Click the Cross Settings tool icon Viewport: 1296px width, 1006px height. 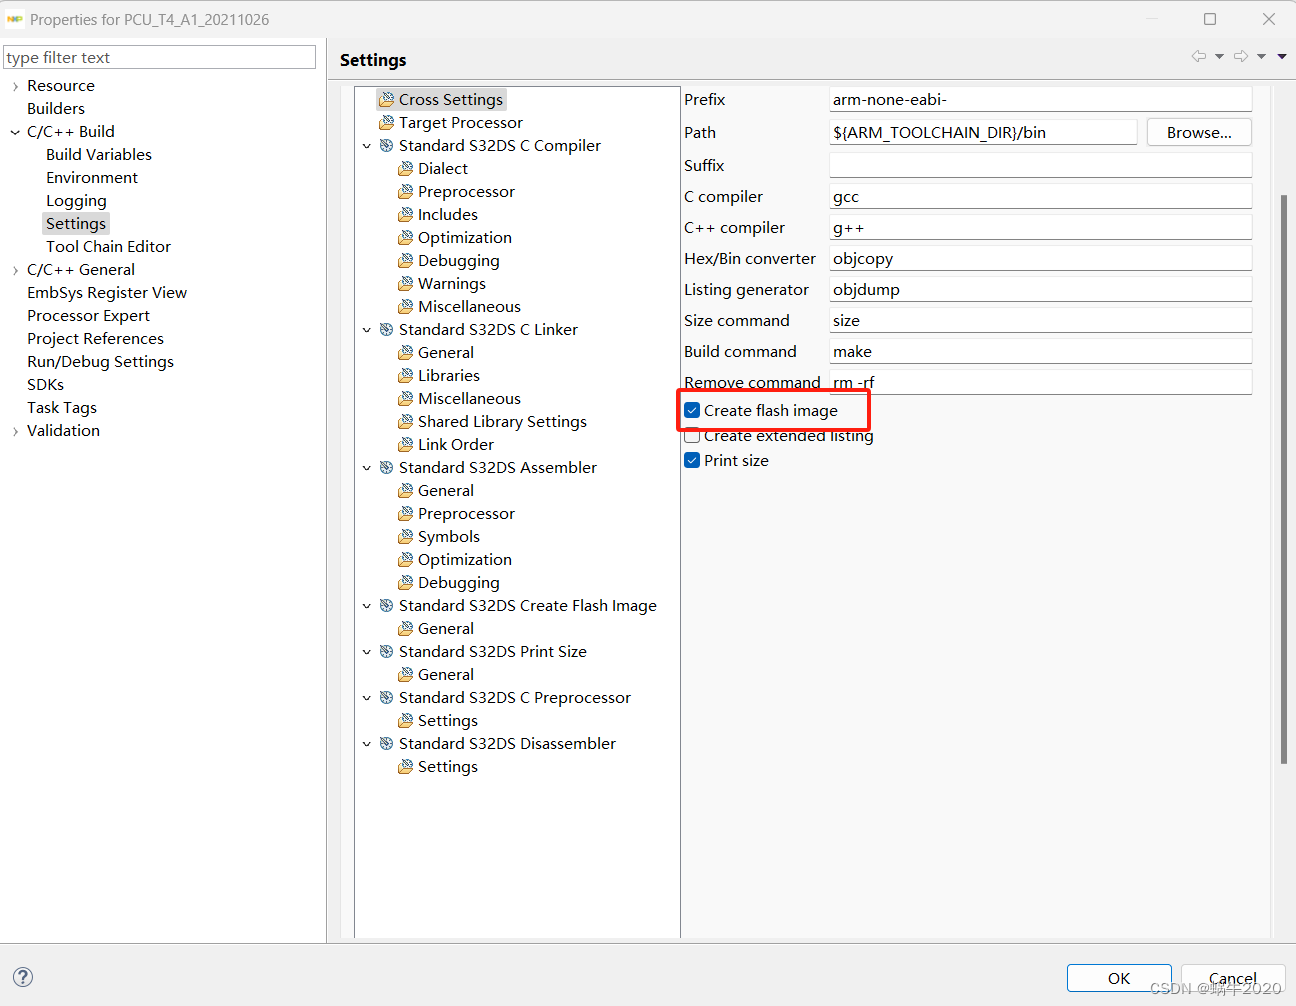[386, 99]
